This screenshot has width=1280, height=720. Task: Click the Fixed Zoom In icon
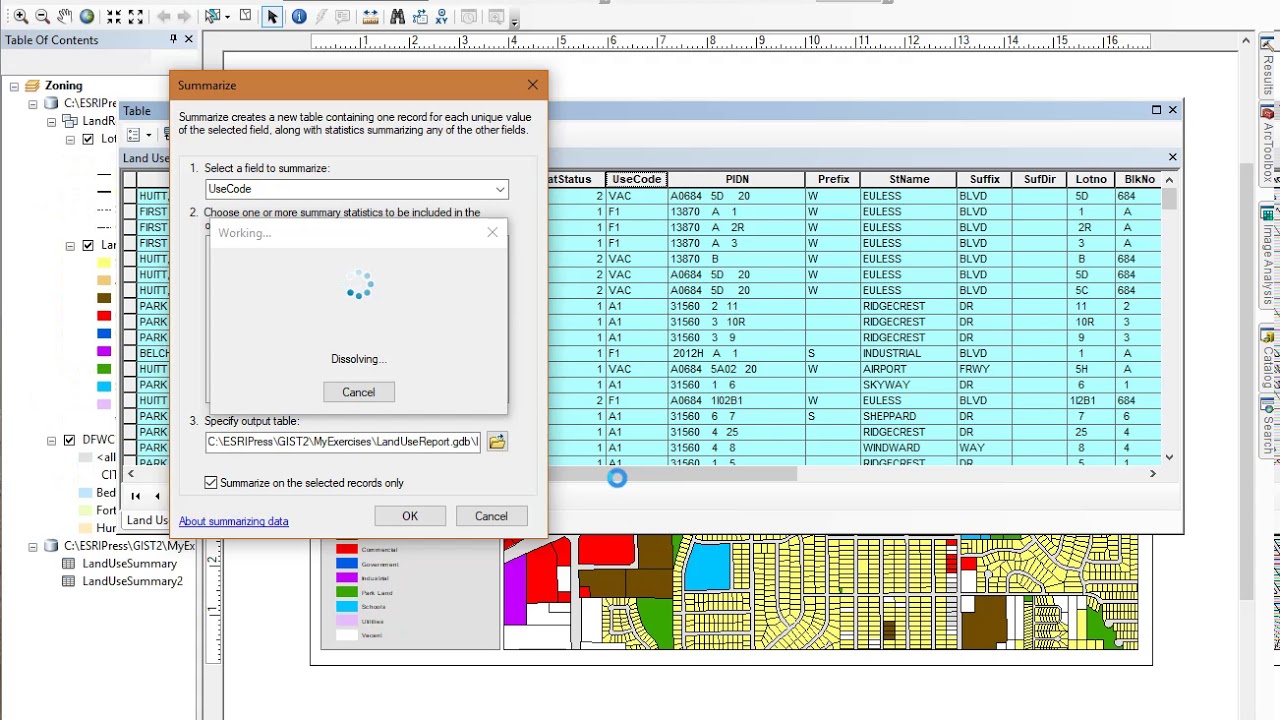pos(114,17)
